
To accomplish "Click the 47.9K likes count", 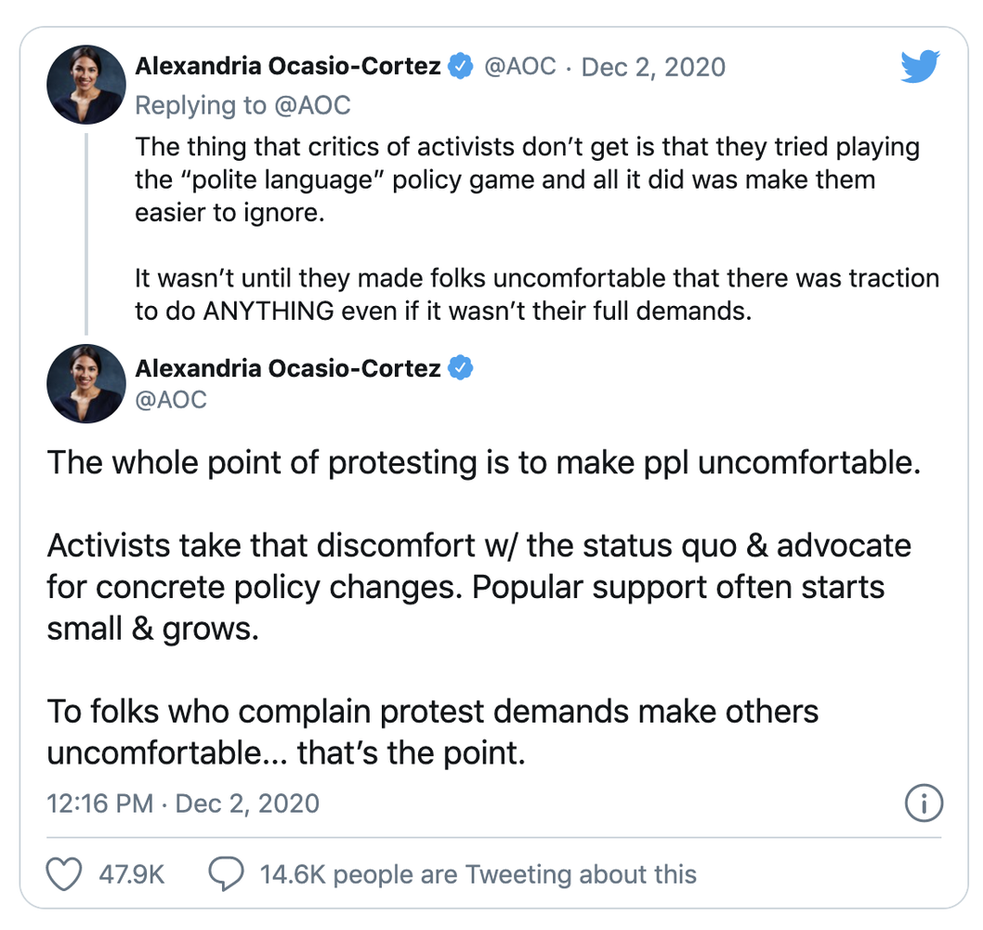I will click(x=131, y=874).
